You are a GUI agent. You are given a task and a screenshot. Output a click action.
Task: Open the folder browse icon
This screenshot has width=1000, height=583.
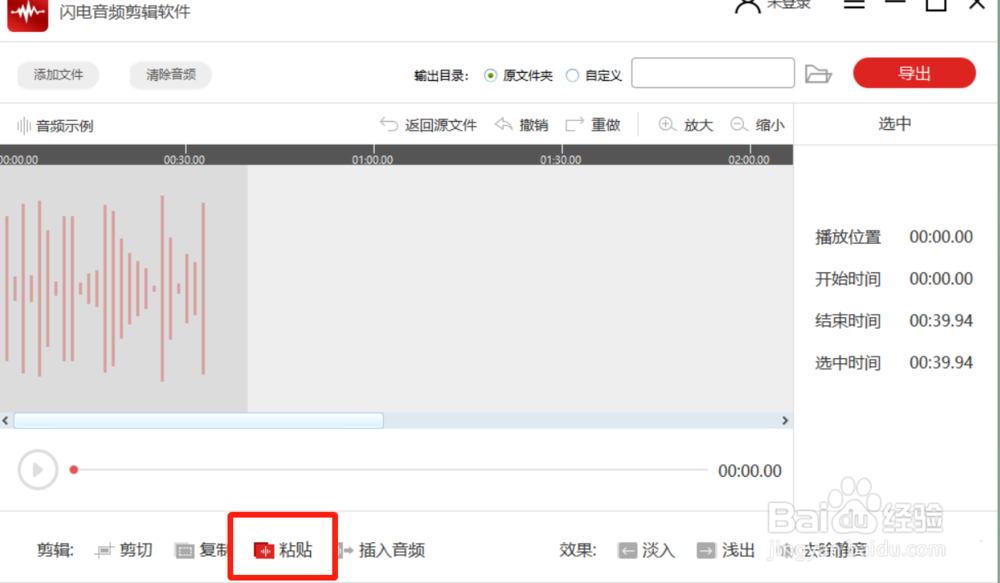pos(819,73)
